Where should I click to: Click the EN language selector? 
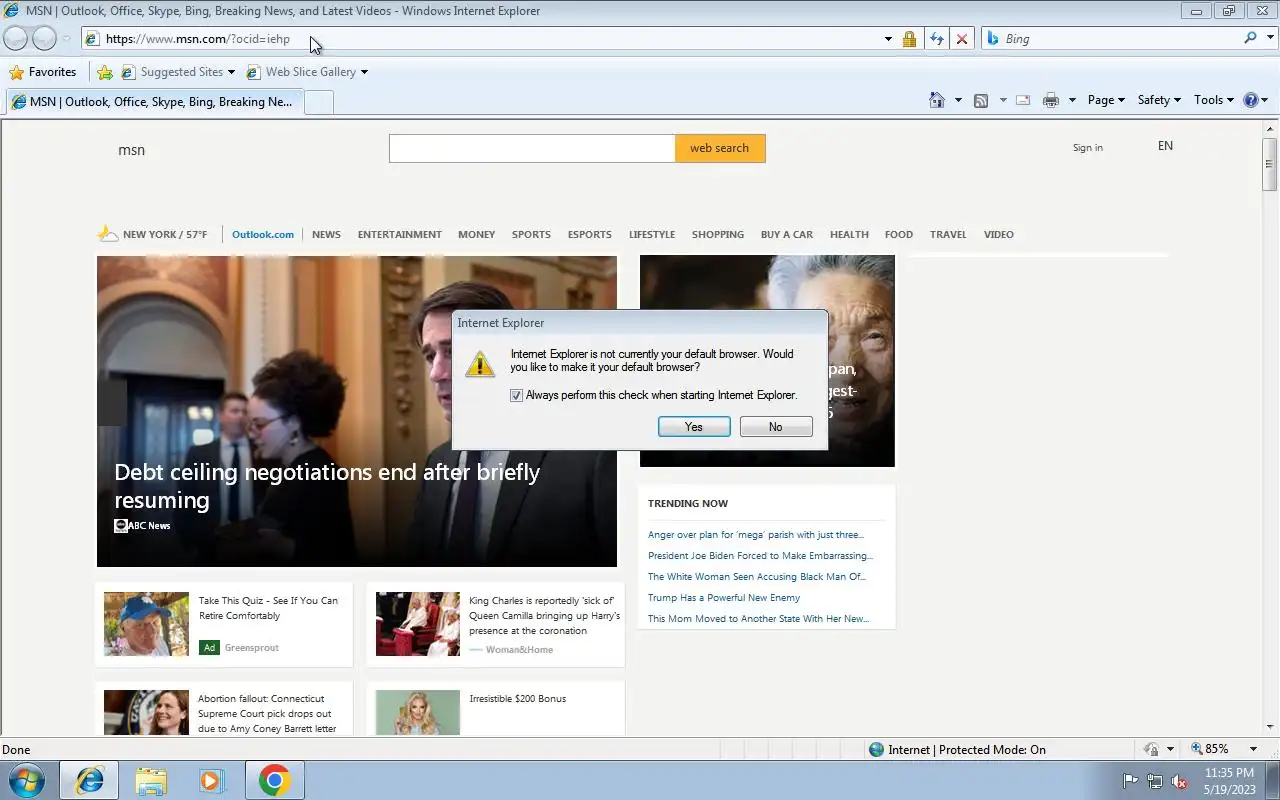tap(1165, 146)
